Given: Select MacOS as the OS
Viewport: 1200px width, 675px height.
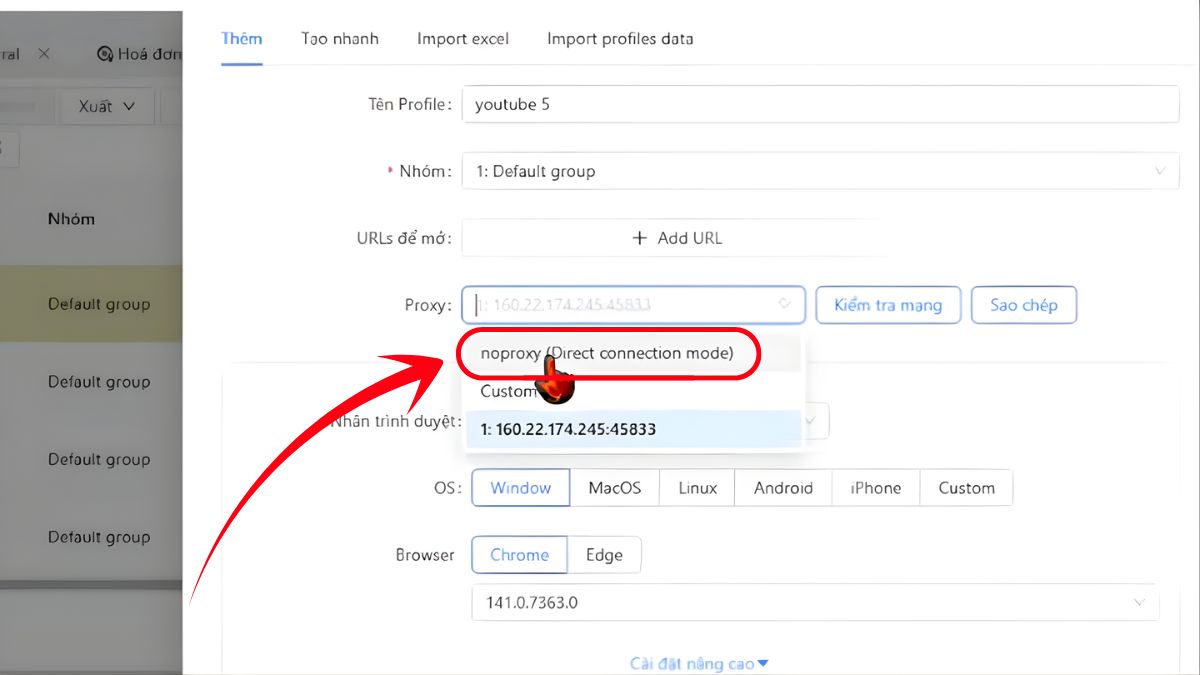Looking at the screenshot, I should [615, 488].
